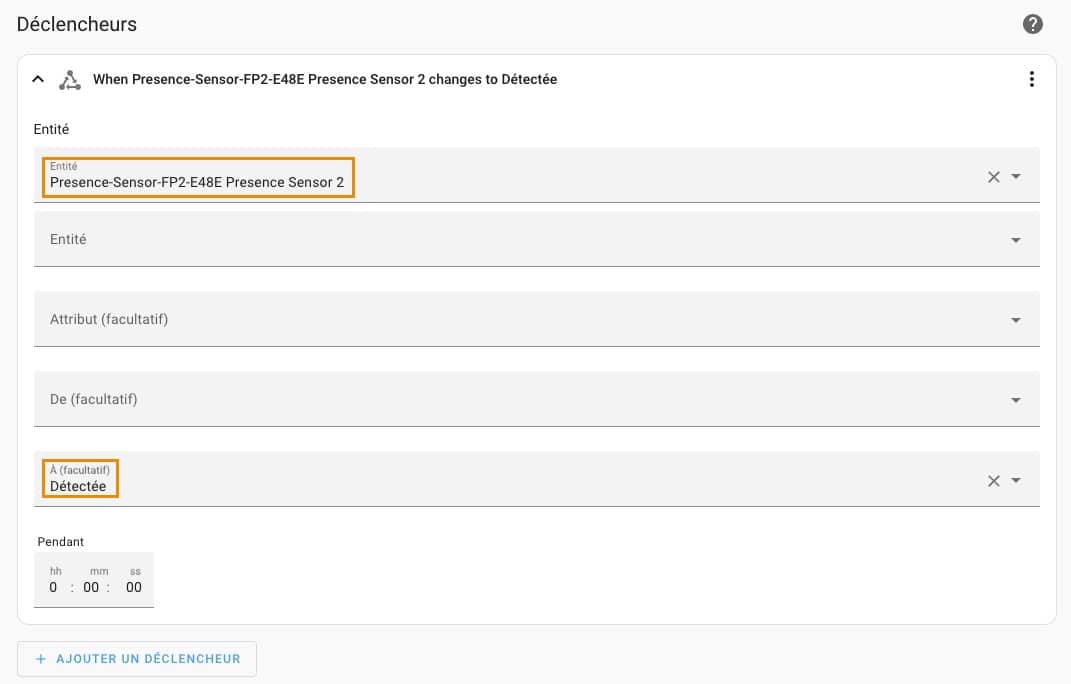Click the hours field under Pendant

click(53, 588)
